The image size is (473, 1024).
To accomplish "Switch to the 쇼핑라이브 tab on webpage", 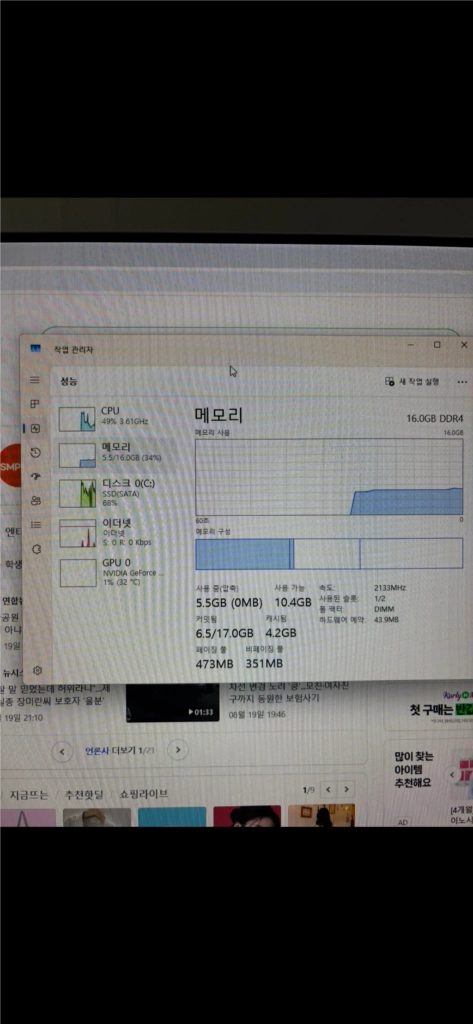I will coord(144,795).
